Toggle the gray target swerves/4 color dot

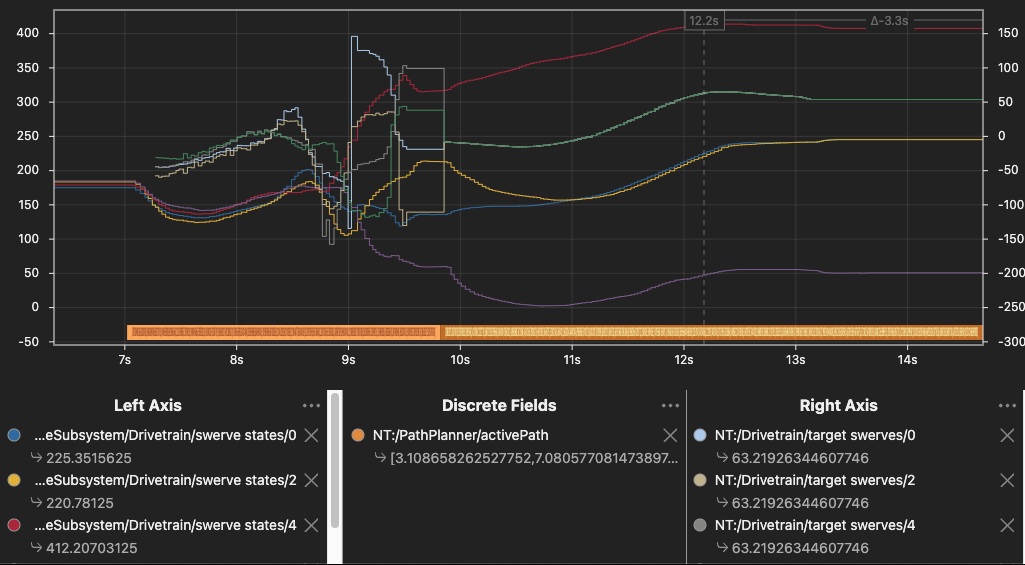(x=699, y=525)
